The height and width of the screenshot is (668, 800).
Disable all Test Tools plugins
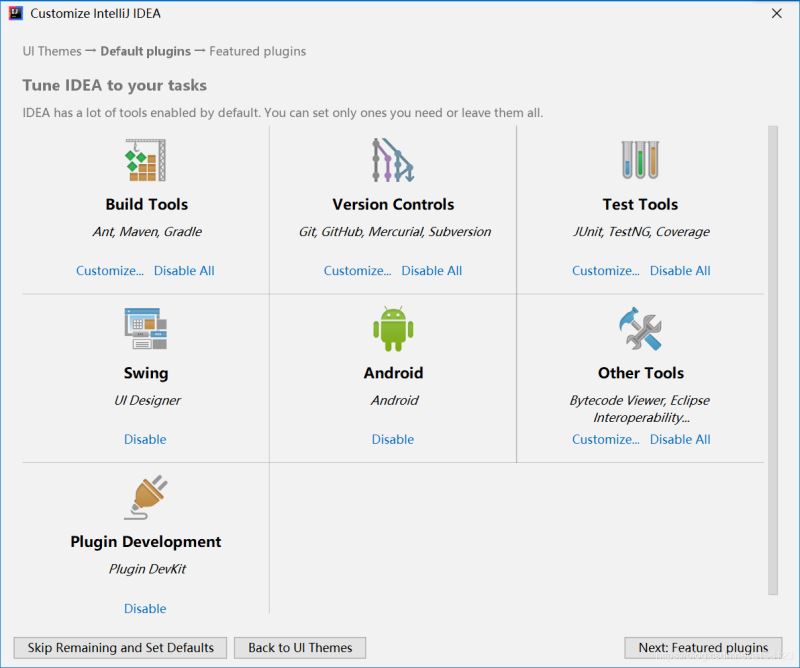point(680,271)
